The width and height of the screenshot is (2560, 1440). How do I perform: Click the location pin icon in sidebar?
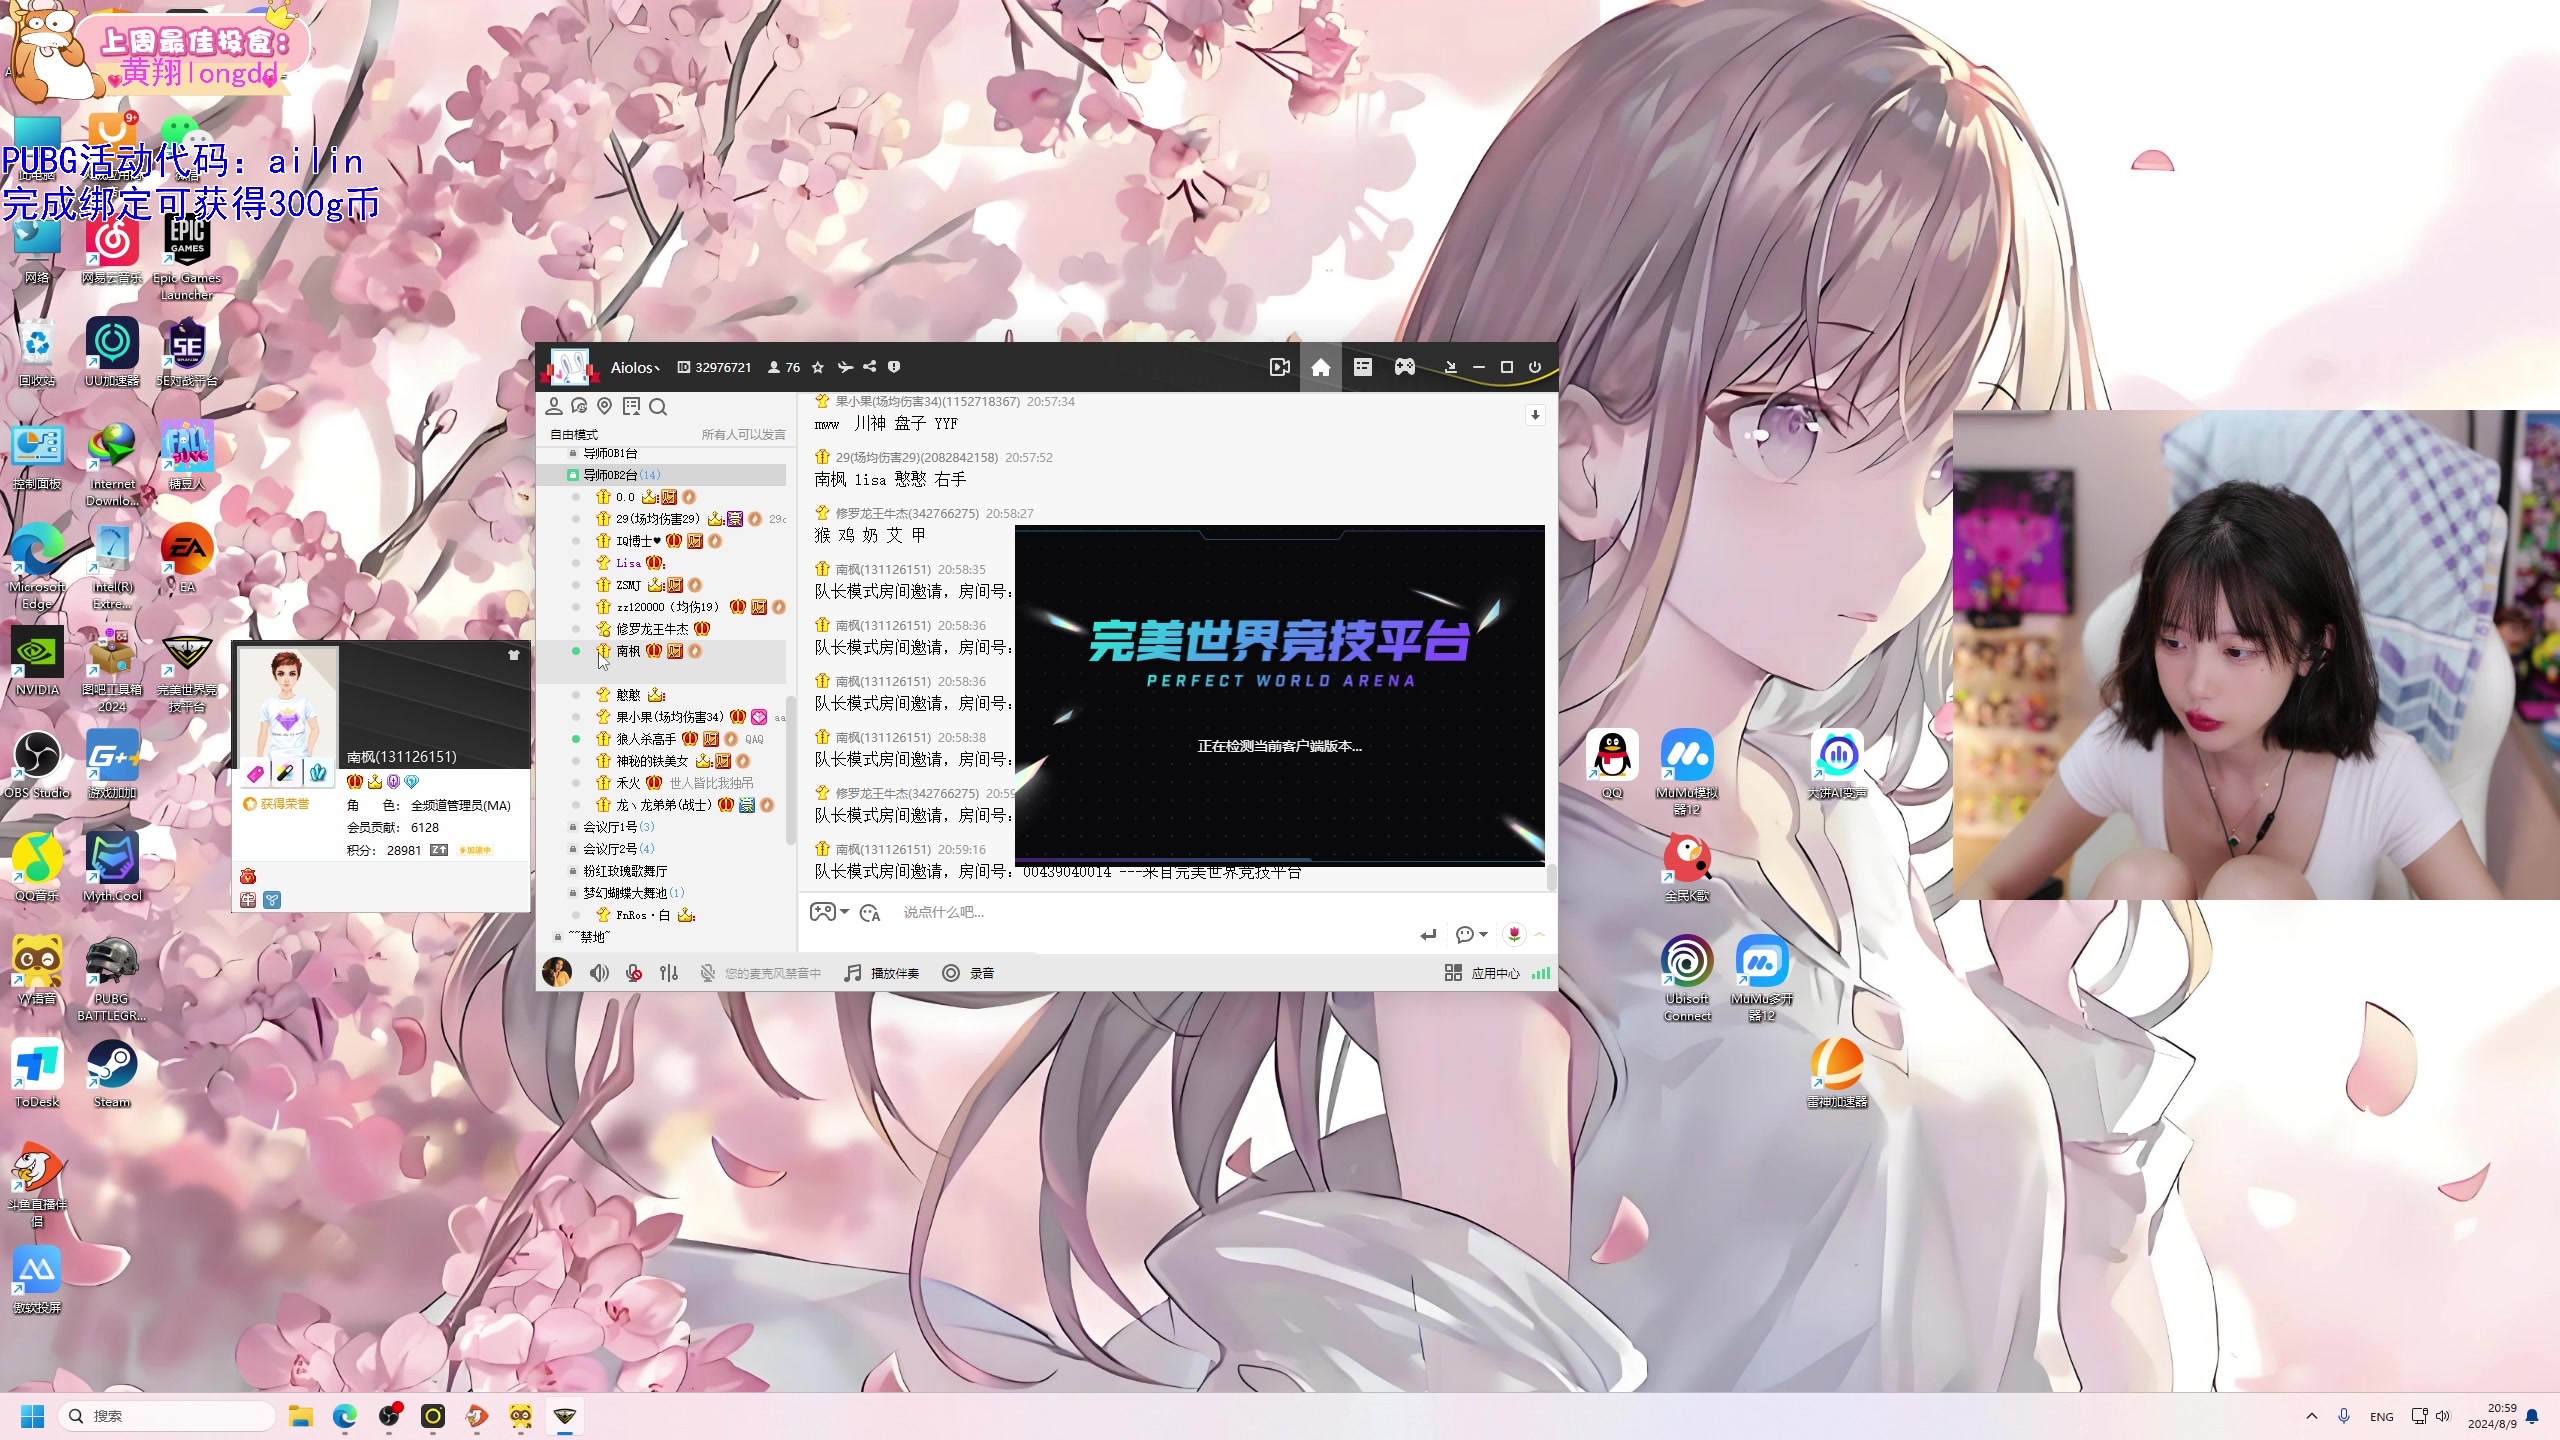[604, 406]
